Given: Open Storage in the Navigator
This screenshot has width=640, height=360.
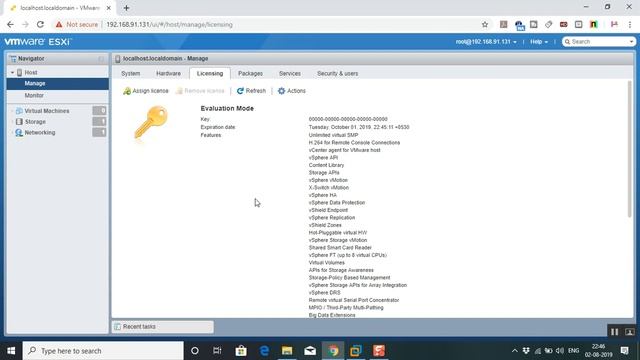Looking at the screenshot, I should click(x=35, y=122).
